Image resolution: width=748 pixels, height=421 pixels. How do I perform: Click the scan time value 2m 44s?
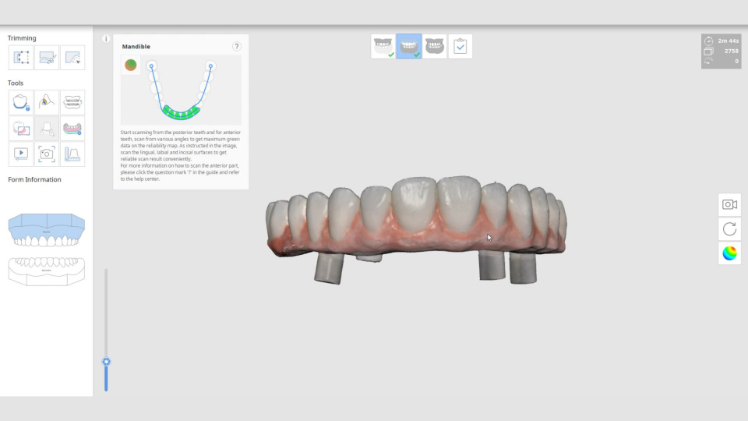[x=728, y=41]
